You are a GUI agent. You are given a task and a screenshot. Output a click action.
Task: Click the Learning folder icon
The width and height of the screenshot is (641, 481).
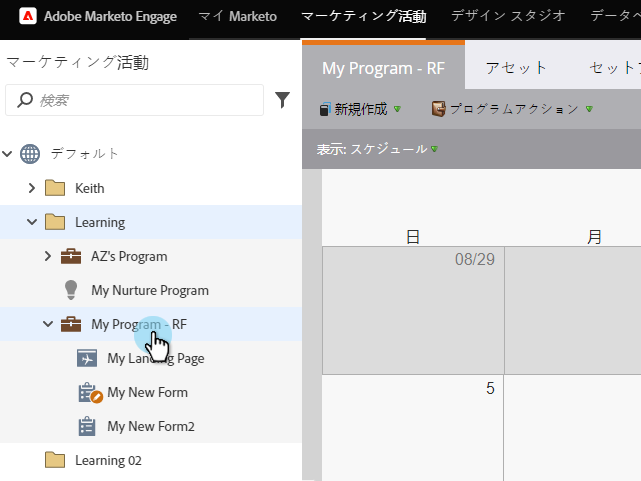tap(55, 222)
